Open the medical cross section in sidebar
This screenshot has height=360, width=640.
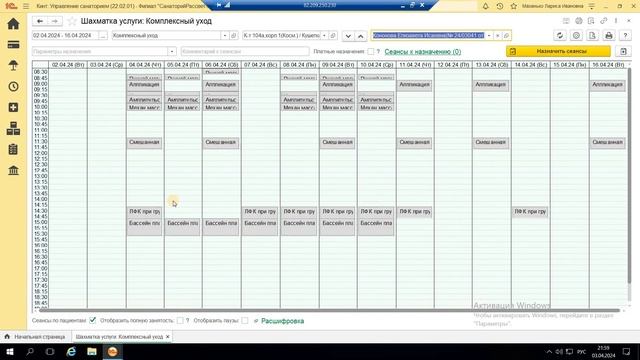pyautogui.click(x=13, y=107)
